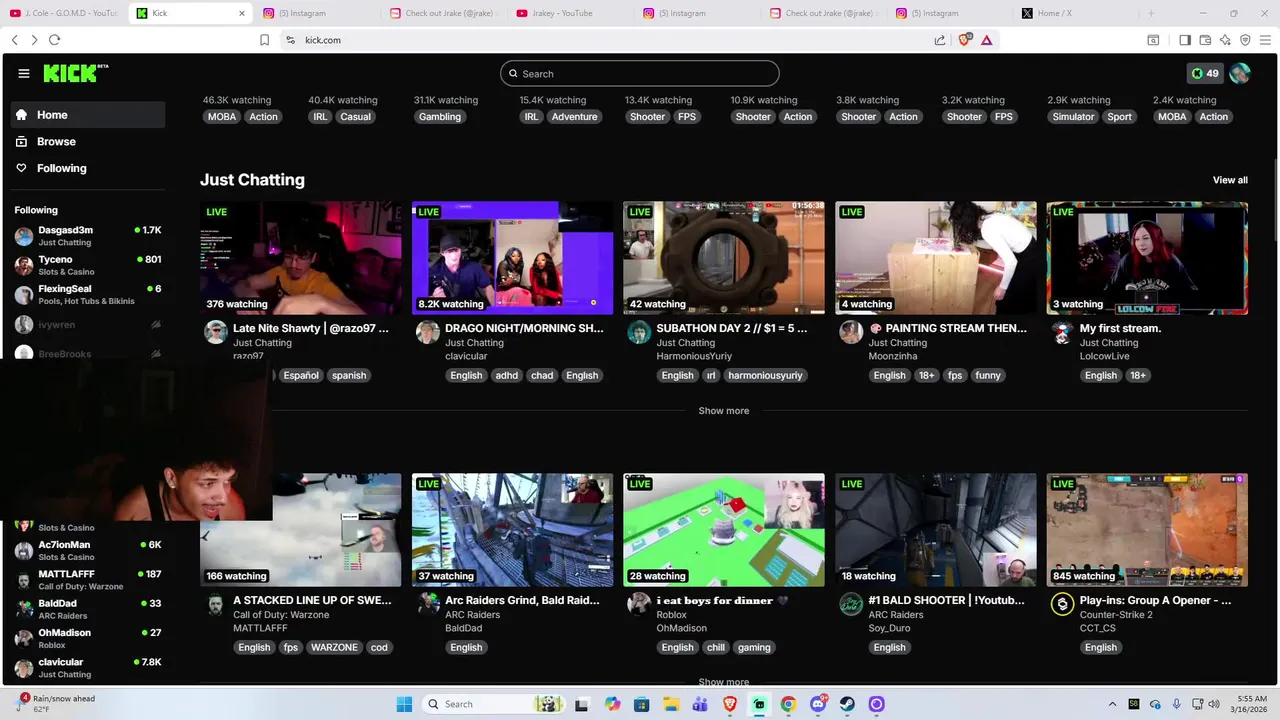Open SUBATHON DAY 2 stream thumbnail
This screenshot has height=720, width=1280.
tap(724, 258)
